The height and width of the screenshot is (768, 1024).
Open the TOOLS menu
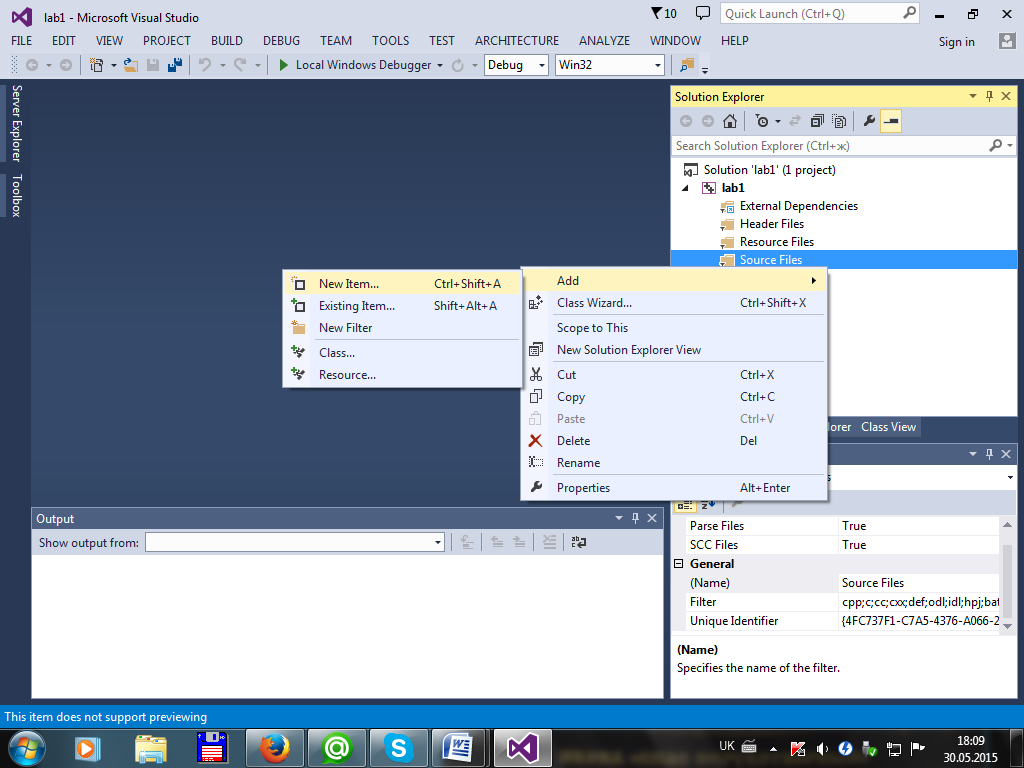click(x=391, y=40)
